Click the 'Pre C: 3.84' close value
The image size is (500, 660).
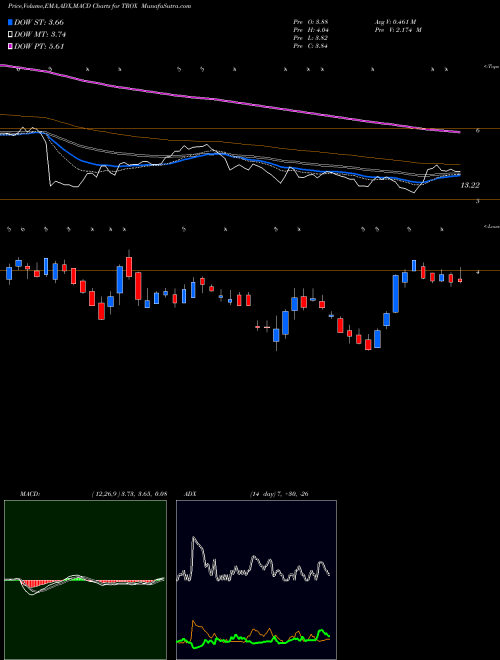[311, 46]
